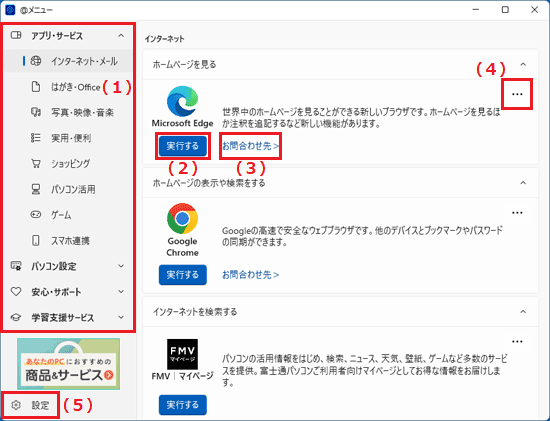Maximize the @メニュー window
This screenshot has height=421, width=550.
pyautogui.click(x=505, y=9)
